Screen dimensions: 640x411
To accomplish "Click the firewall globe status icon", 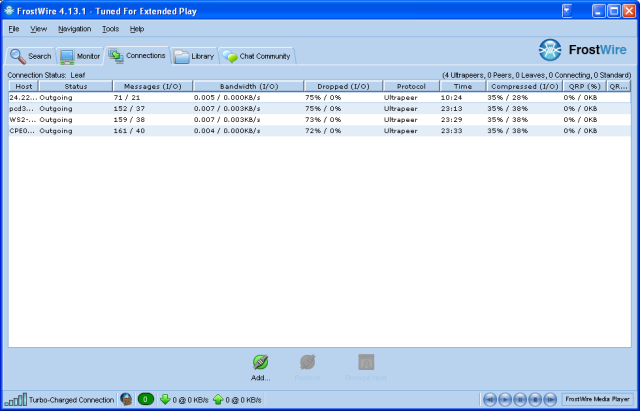I will coord(126,399).
